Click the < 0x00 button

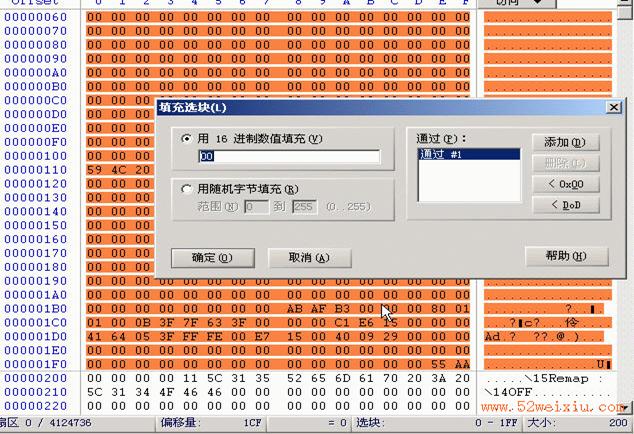tap(565, 184)
